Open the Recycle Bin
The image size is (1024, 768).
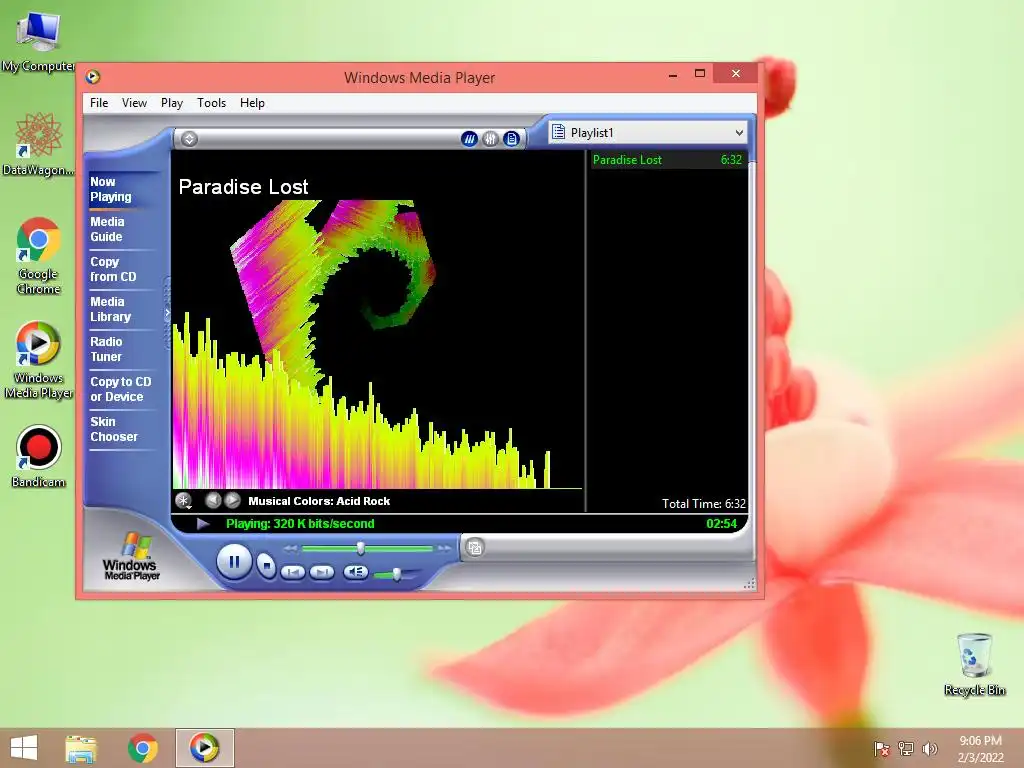tap(974, 664)
